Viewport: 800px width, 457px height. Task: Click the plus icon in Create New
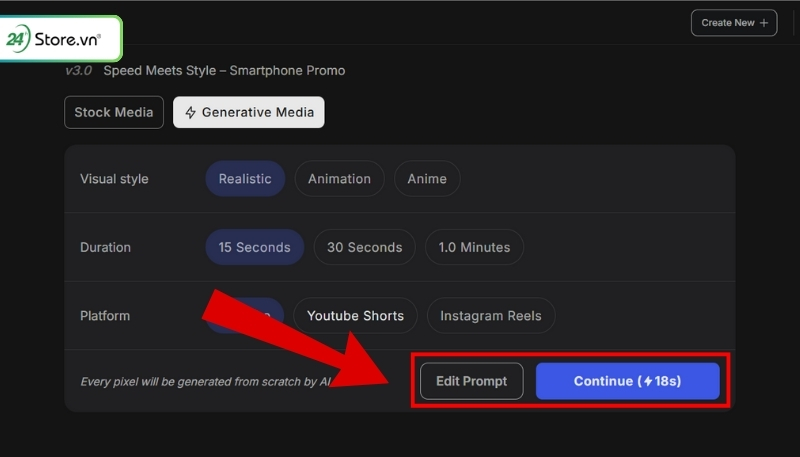click(764, 23)
